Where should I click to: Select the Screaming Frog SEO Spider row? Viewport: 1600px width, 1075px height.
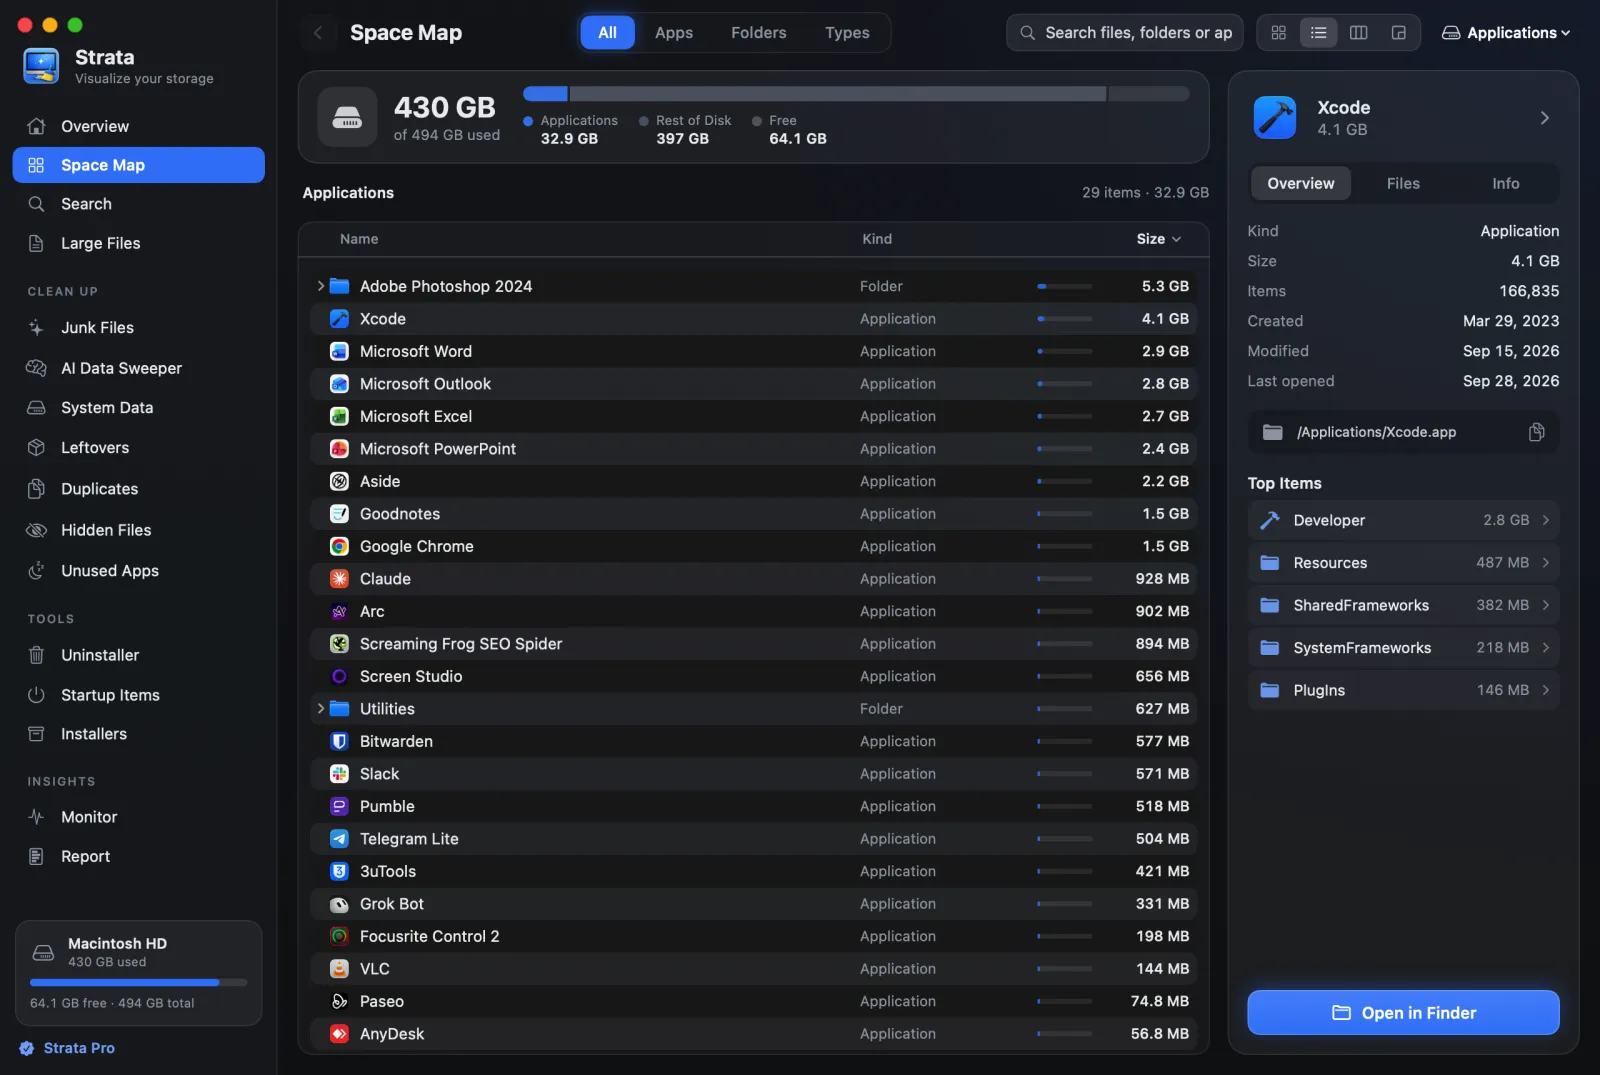(x=754, y=644)
